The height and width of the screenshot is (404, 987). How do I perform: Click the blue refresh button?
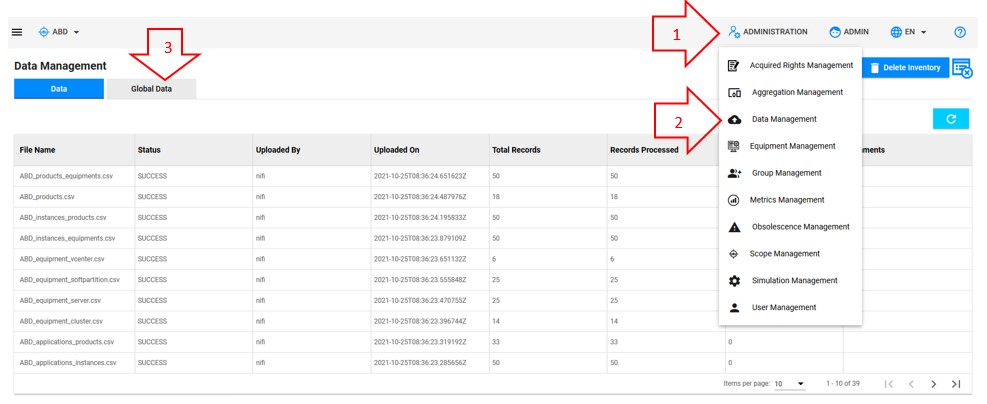(x=950, y=119)
